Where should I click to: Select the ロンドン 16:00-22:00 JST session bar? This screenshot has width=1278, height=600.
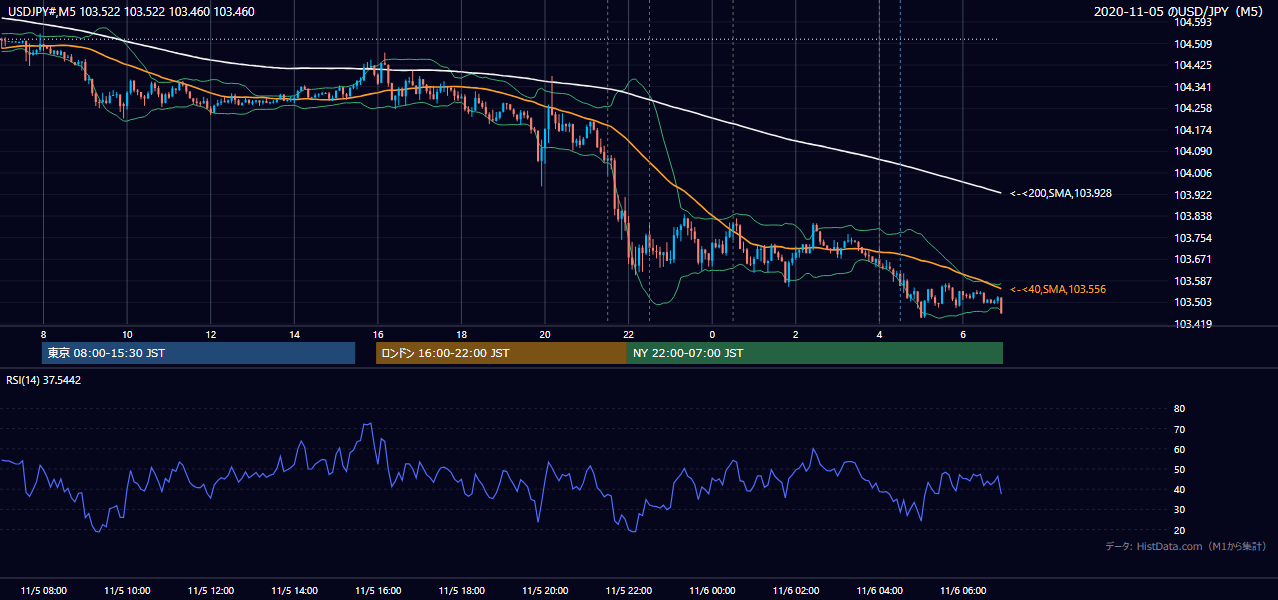point(501,353)
